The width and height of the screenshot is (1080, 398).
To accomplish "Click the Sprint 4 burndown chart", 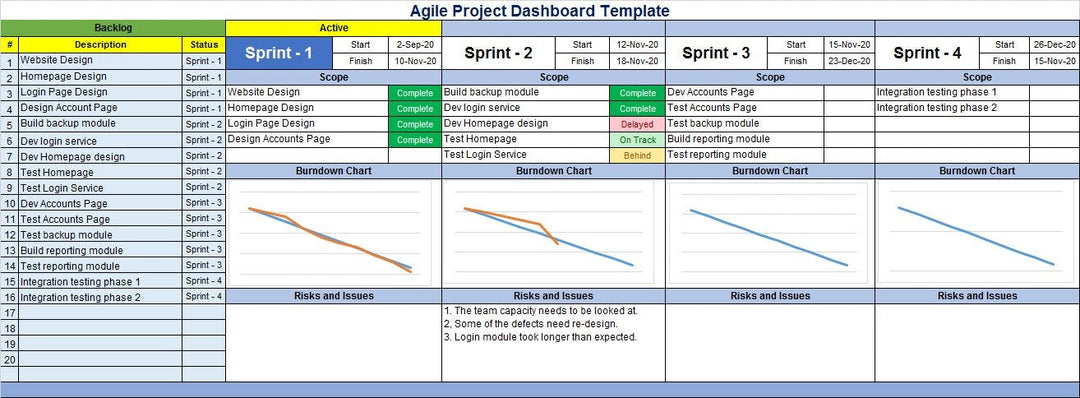I will [976, 233].
